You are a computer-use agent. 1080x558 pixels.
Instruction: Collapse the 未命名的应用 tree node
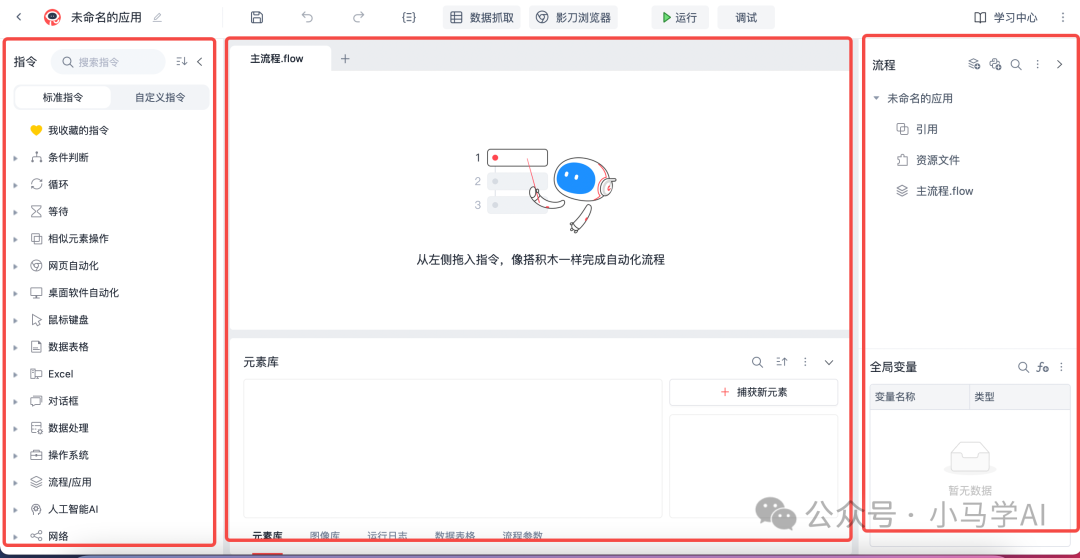876,99
